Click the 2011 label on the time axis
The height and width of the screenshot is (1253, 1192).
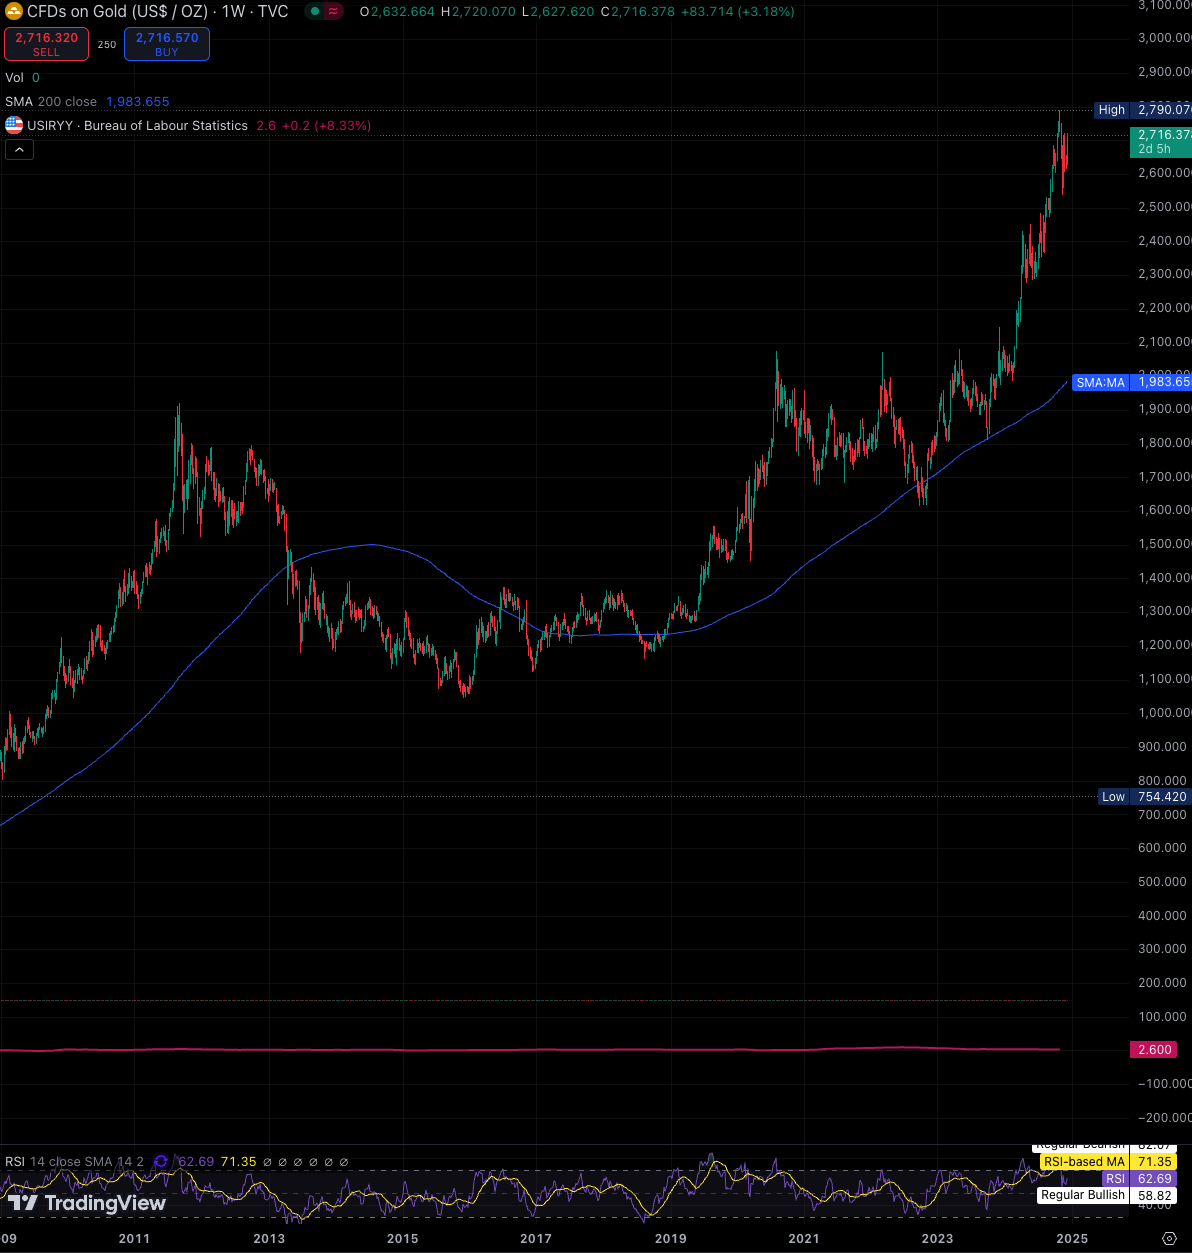click(134, 1238)
